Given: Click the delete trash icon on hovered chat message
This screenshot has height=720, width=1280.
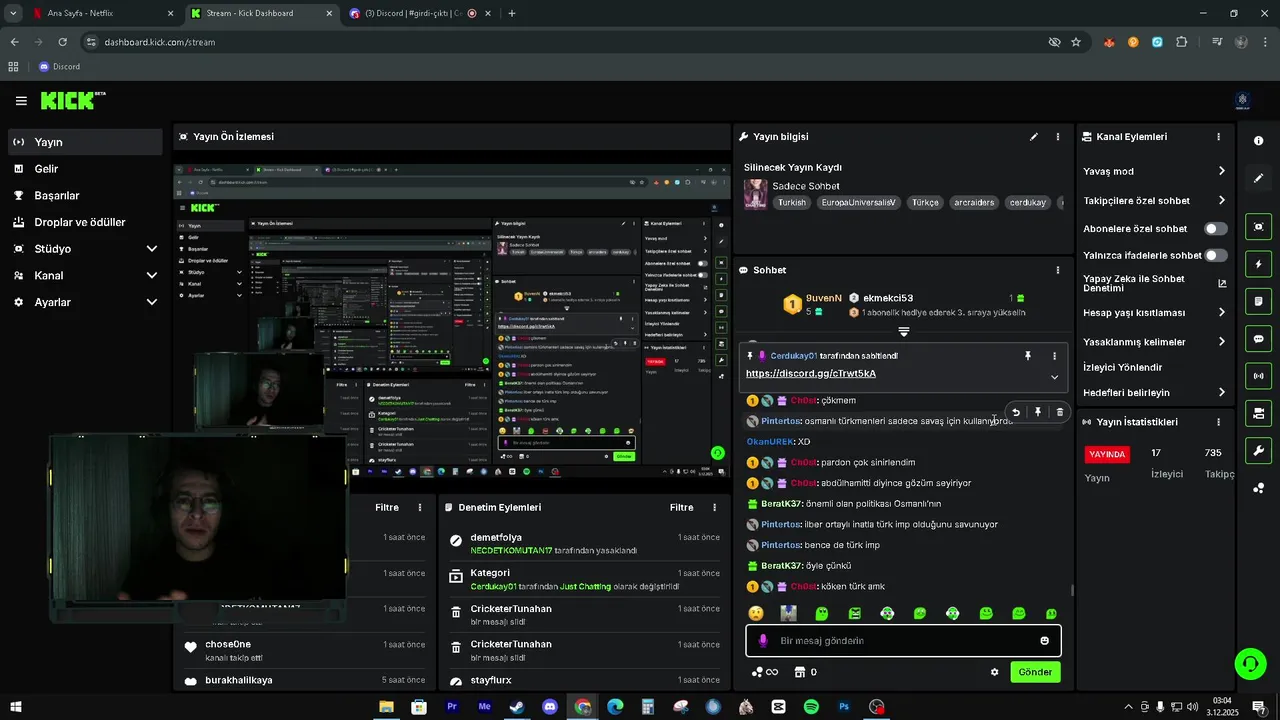Looking at the screenshot, I should click(1060, 412).
